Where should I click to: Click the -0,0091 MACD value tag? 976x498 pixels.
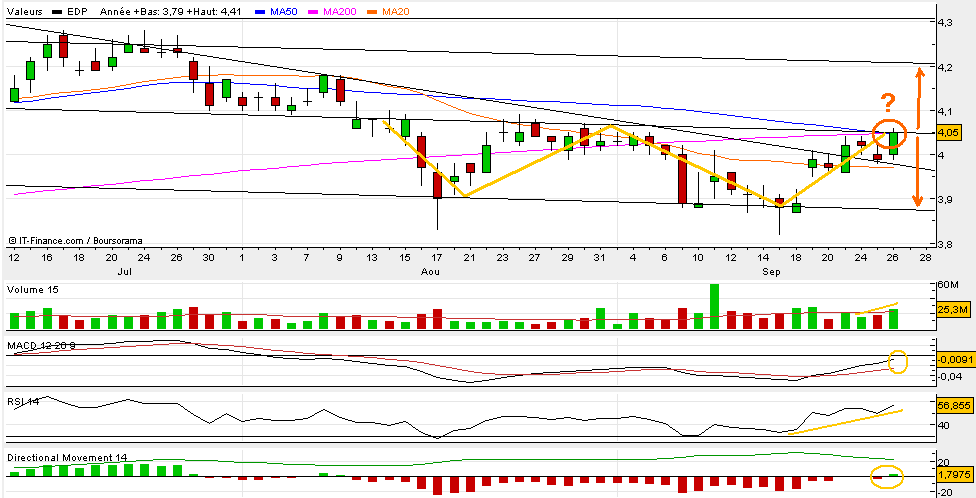tap(954, 360)
